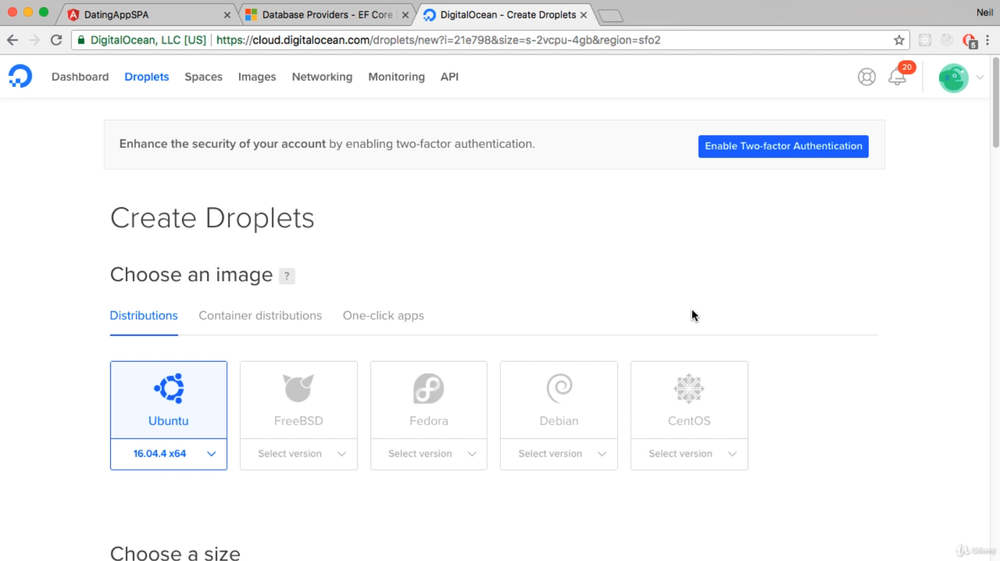
Task: Reload the page with refresh icon
Action: (56, 40)
